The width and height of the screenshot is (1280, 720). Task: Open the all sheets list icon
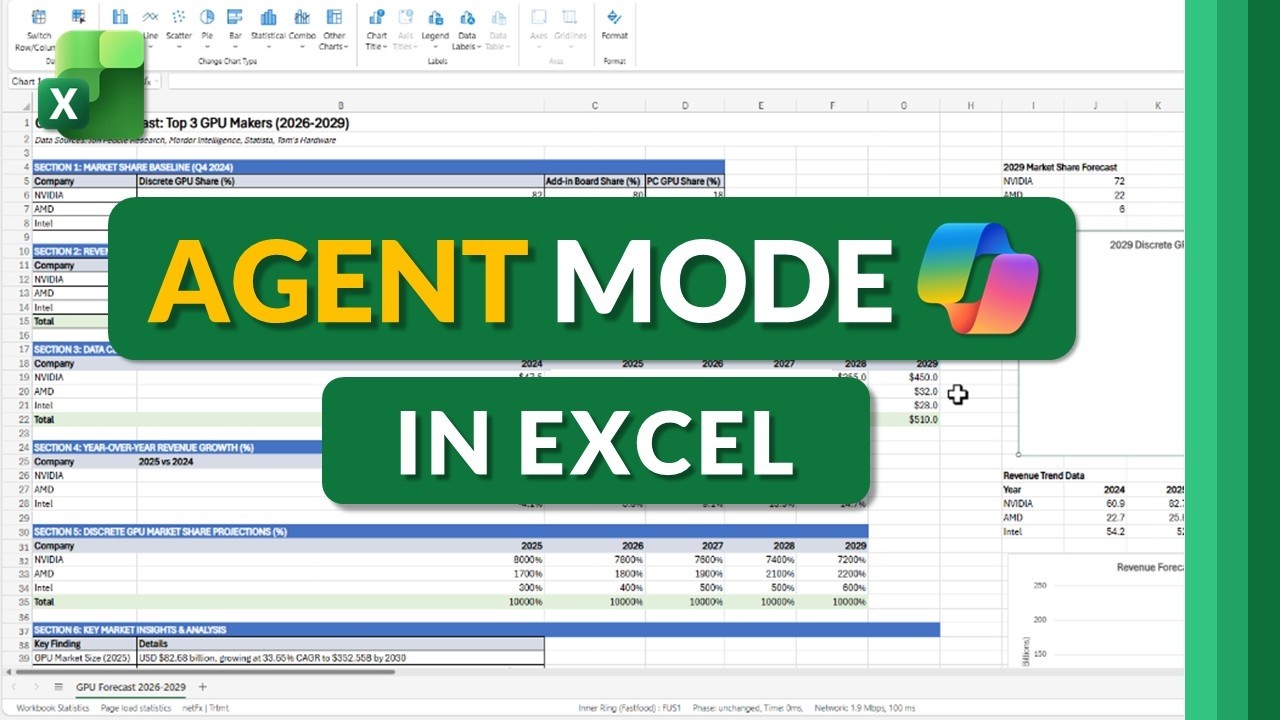(58, 687)
